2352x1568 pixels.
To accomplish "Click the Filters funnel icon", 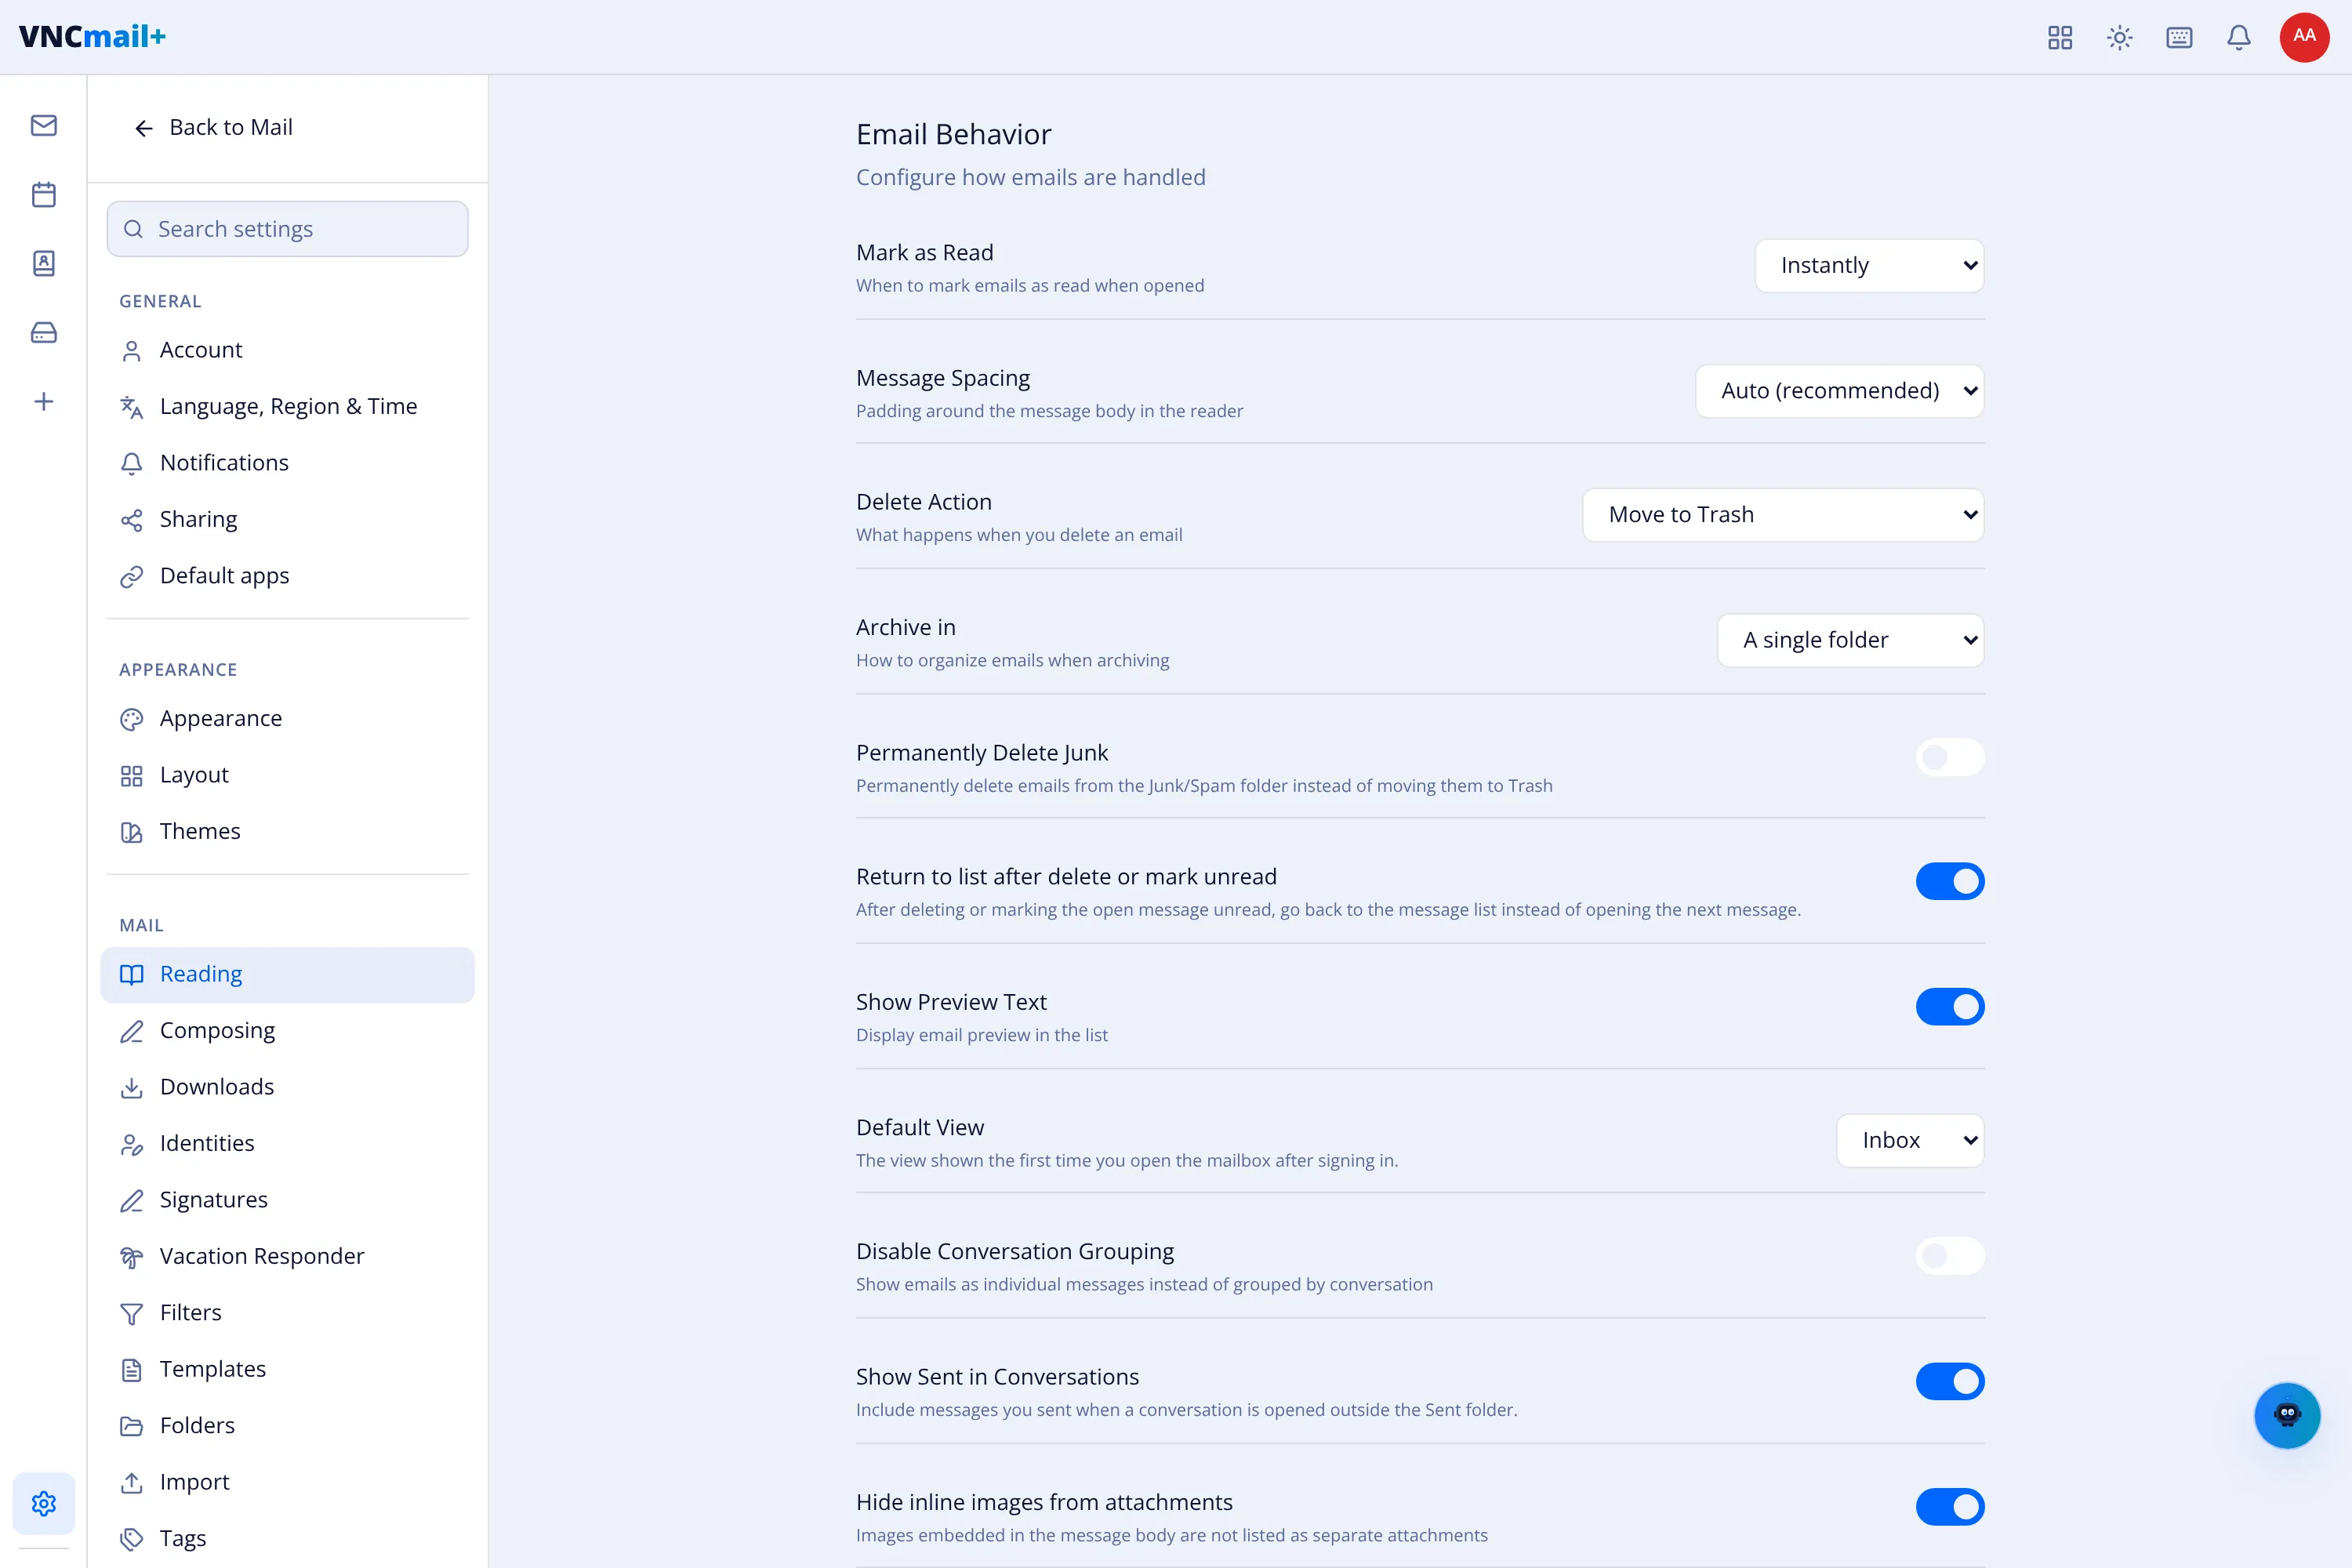I will [131, 1313].
